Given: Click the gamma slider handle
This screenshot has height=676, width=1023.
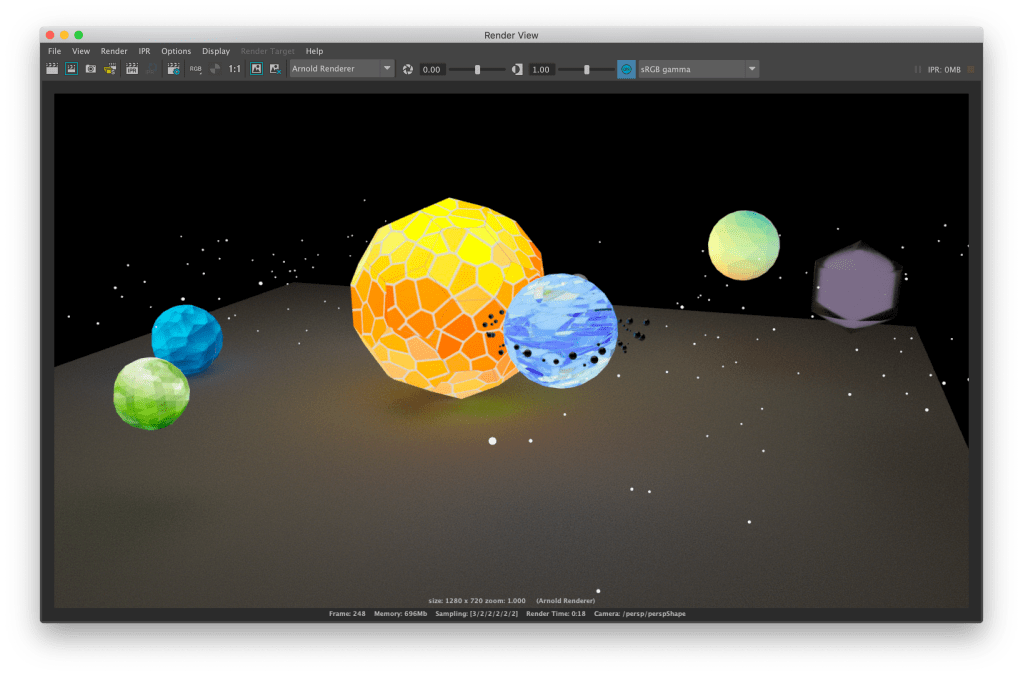Looking at the screenshot, I should (586, 69).
